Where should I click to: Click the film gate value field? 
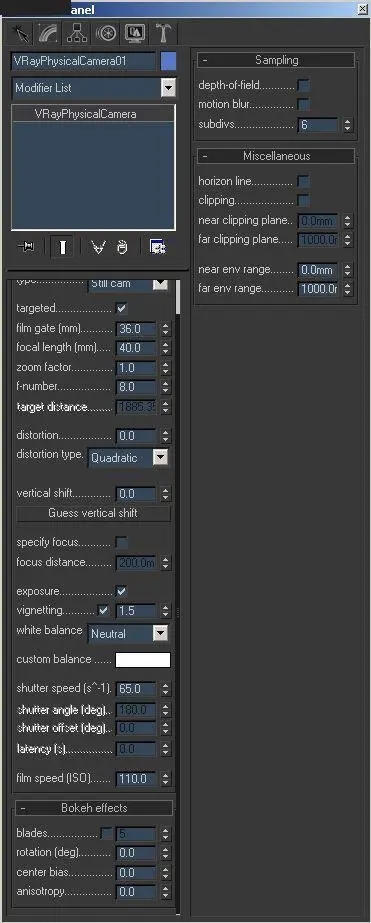pos(136,328)
